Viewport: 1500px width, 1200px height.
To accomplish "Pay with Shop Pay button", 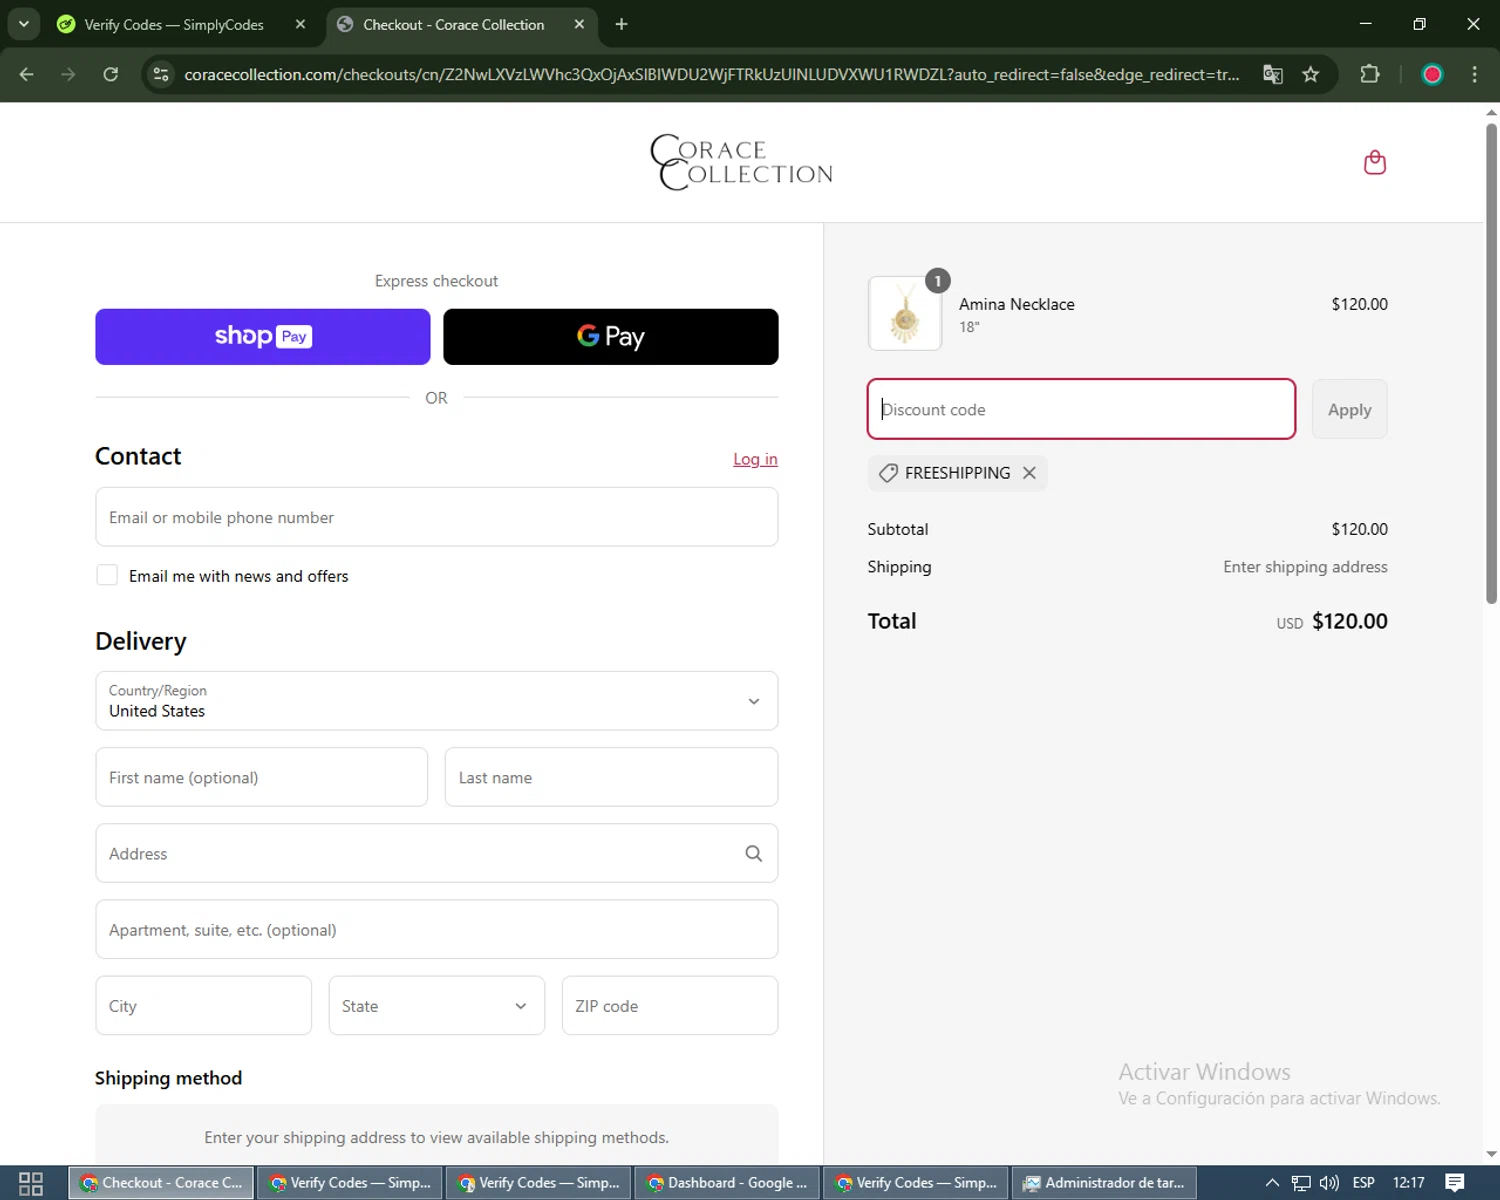I will point(262,337).
